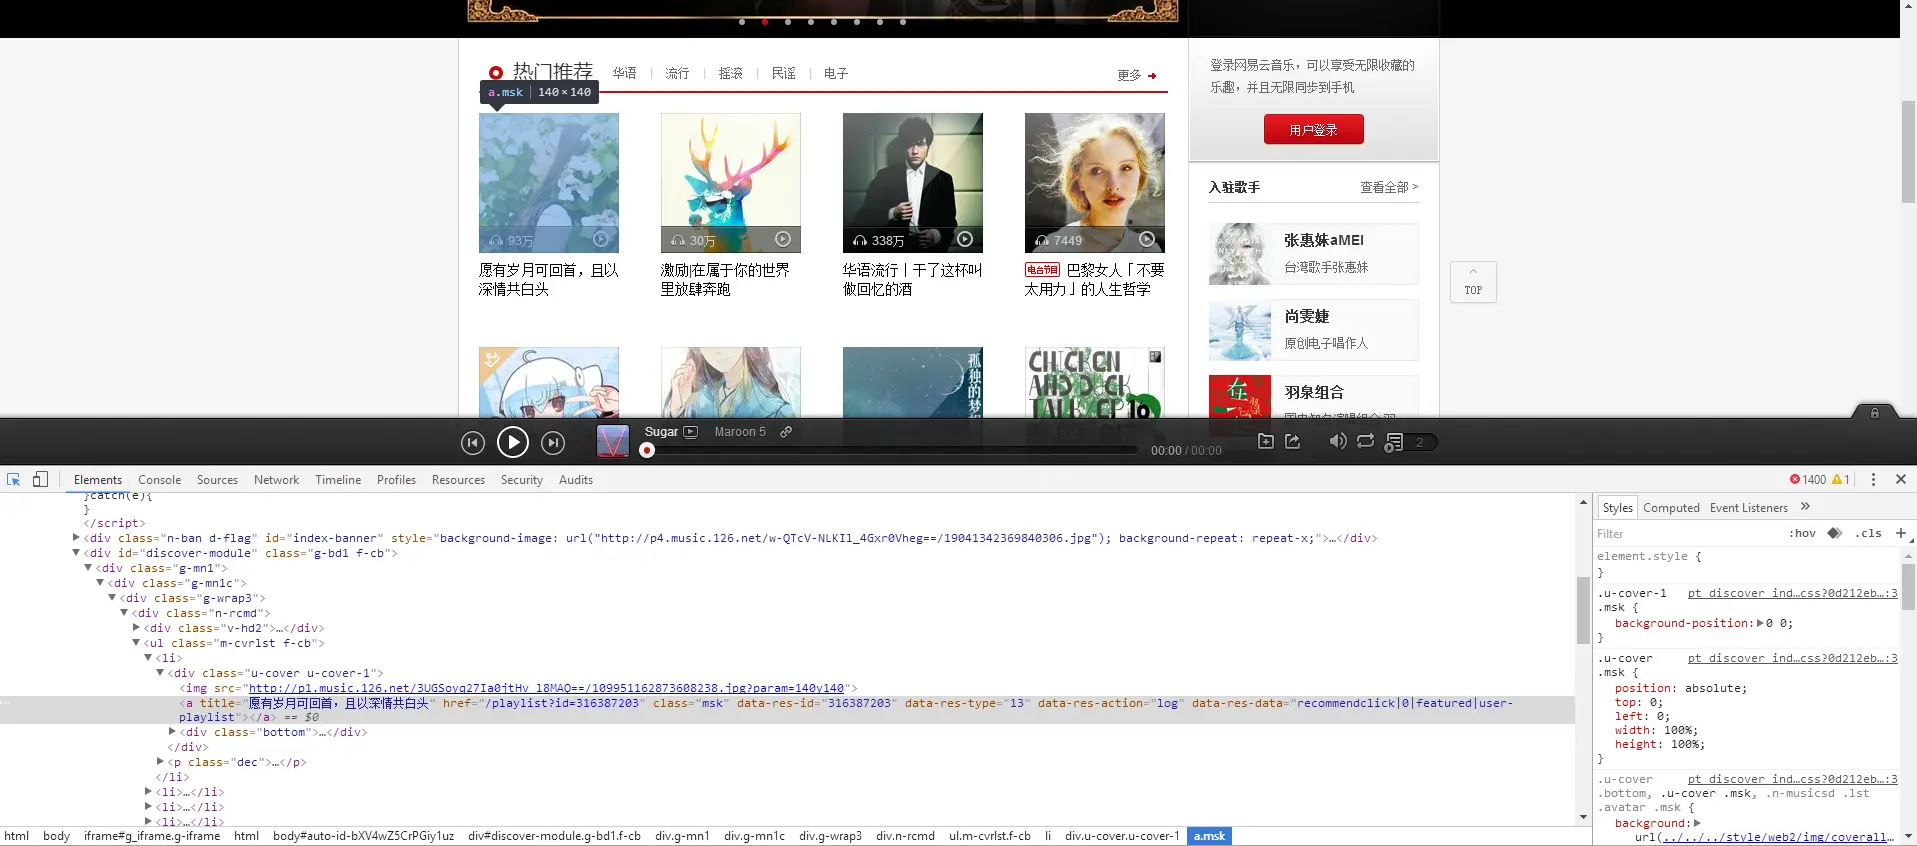Toggle the .cls element classes panel

point(1868,534)
